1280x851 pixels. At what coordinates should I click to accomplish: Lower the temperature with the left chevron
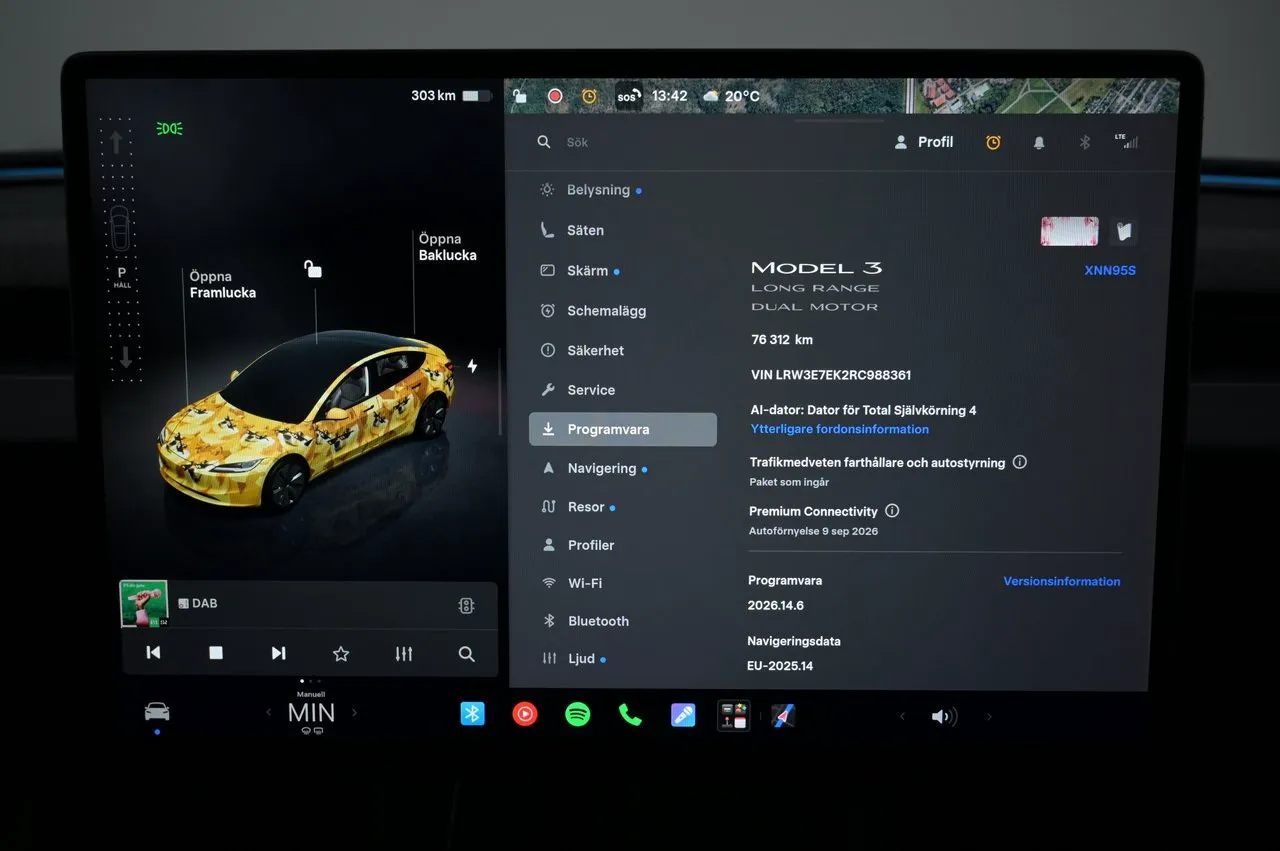(268, 713)
